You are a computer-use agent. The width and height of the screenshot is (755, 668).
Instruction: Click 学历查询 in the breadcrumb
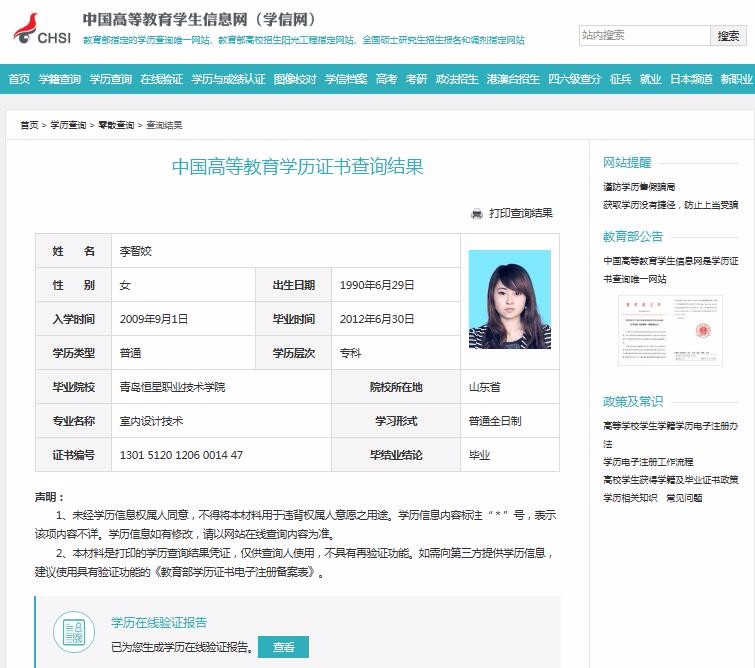(x=68, y=125)
